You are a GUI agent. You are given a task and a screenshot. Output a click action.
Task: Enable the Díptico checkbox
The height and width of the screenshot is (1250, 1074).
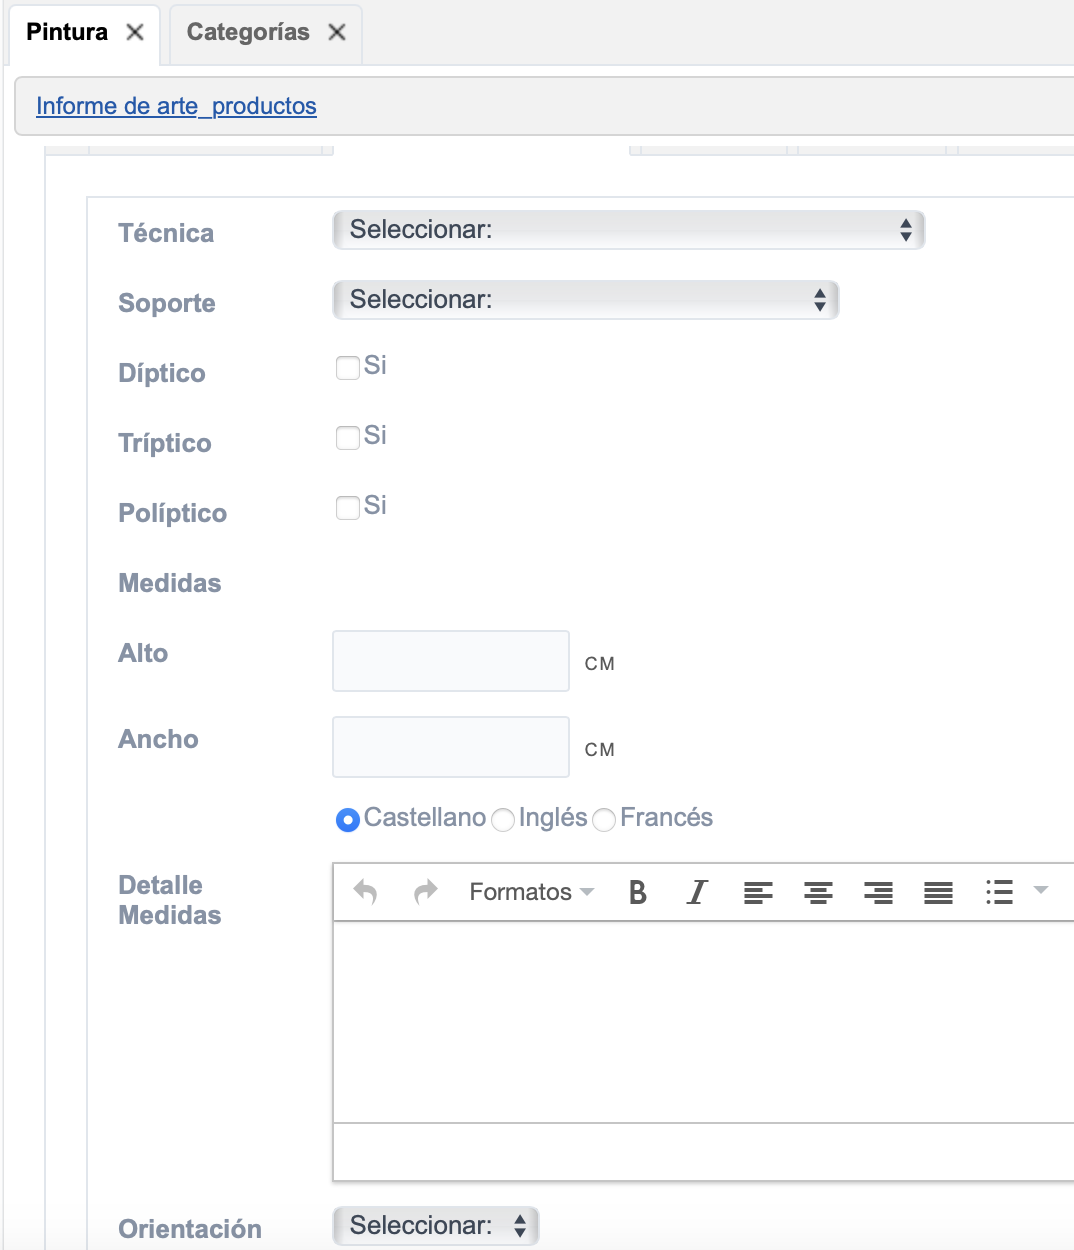tap(348, 368)
